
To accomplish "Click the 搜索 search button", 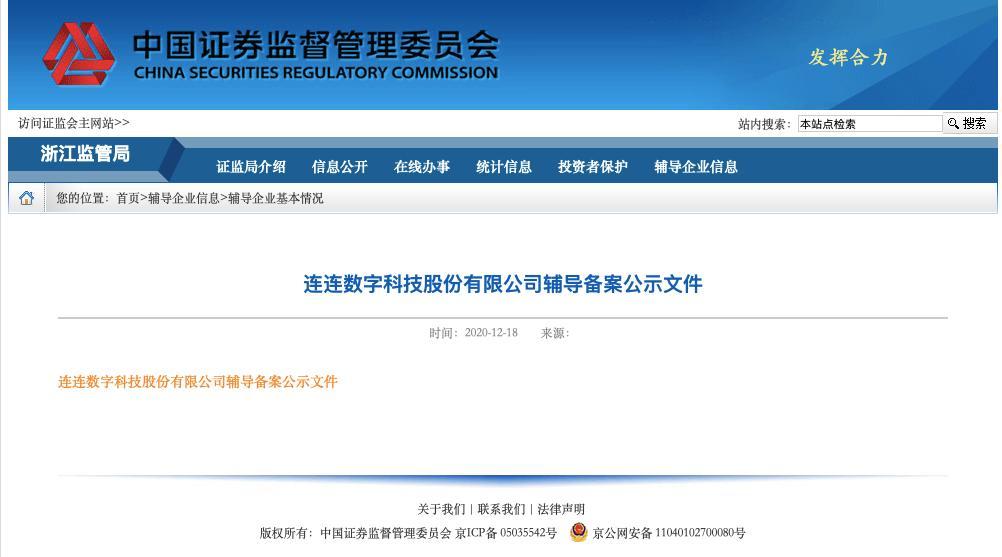I will click(968, 123).
